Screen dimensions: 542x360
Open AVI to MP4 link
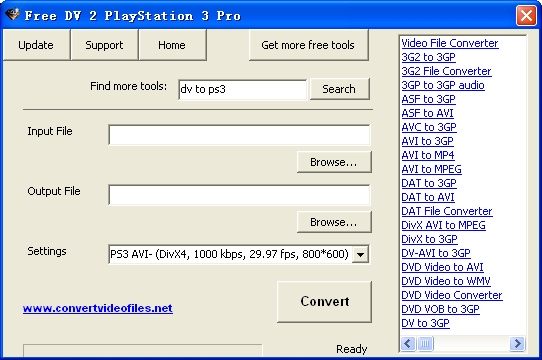428,155
